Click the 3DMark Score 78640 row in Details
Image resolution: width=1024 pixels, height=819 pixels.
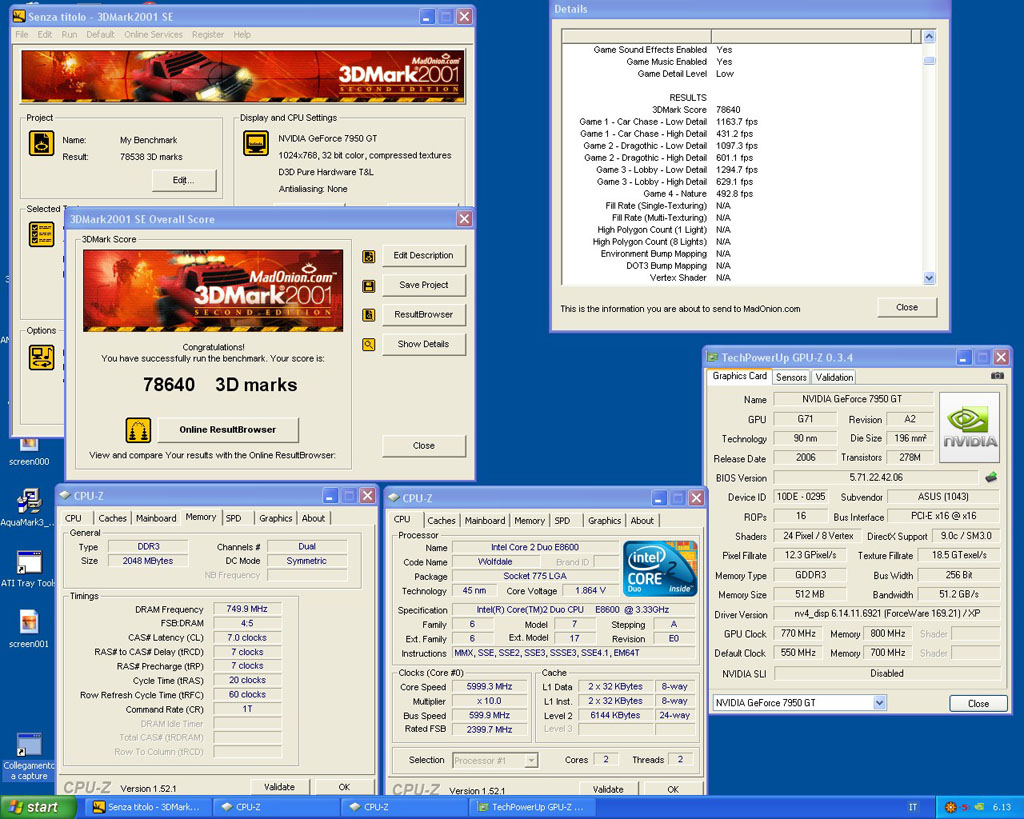[x=696, y=110]
